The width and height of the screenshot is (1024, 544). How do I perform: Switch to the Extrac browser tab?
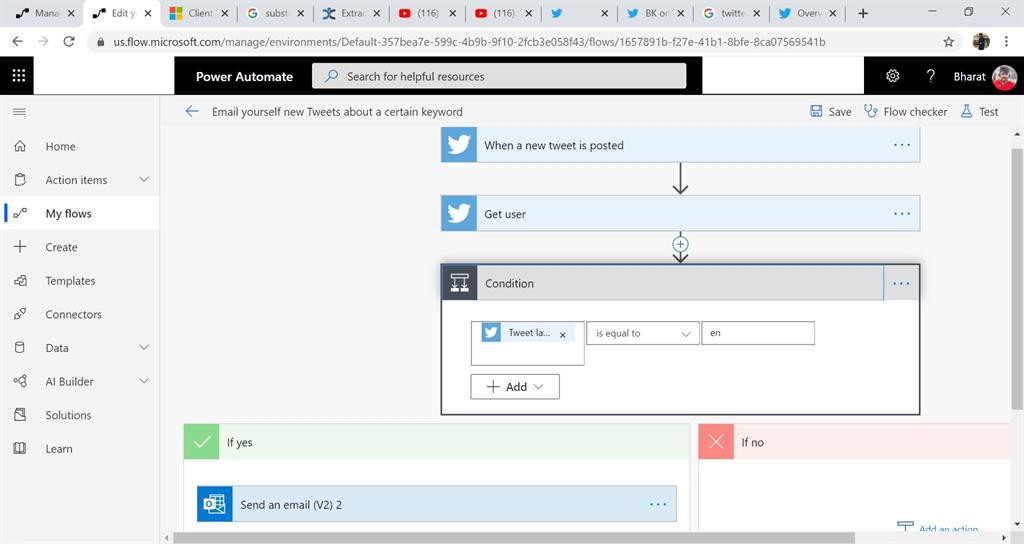coord(351,13)
